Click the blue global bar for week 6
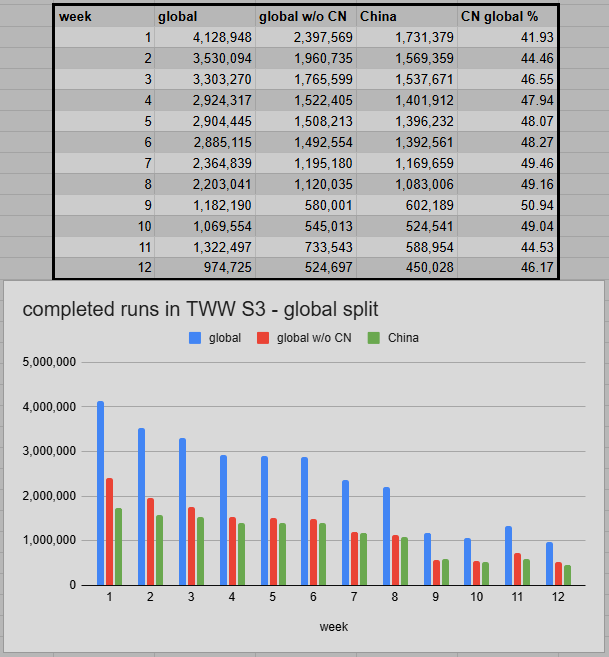This screenshot has height=657, width=609. [x=305, y=522]
